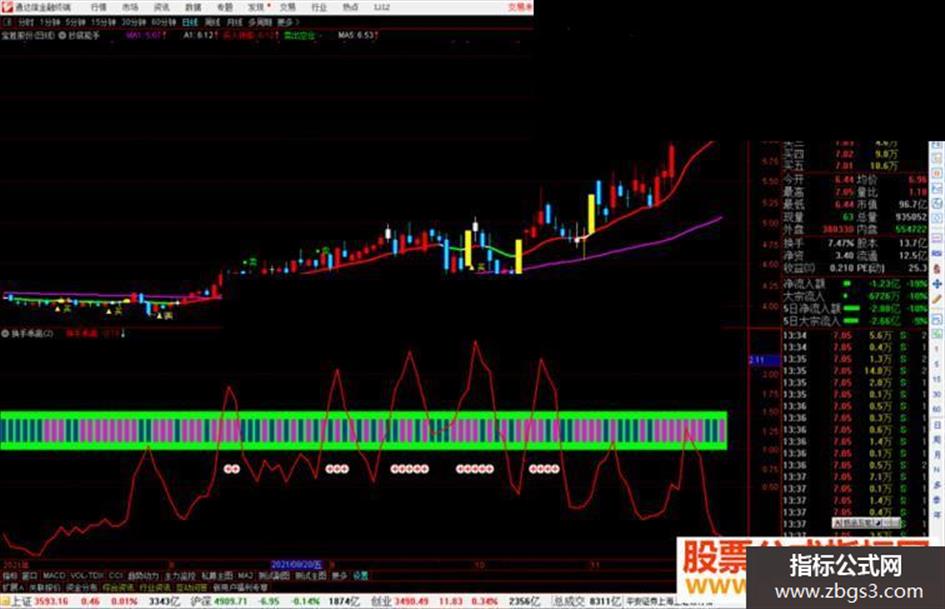
Task: Click the 沪深 index value 4909.71
Action: pos(231,601)
